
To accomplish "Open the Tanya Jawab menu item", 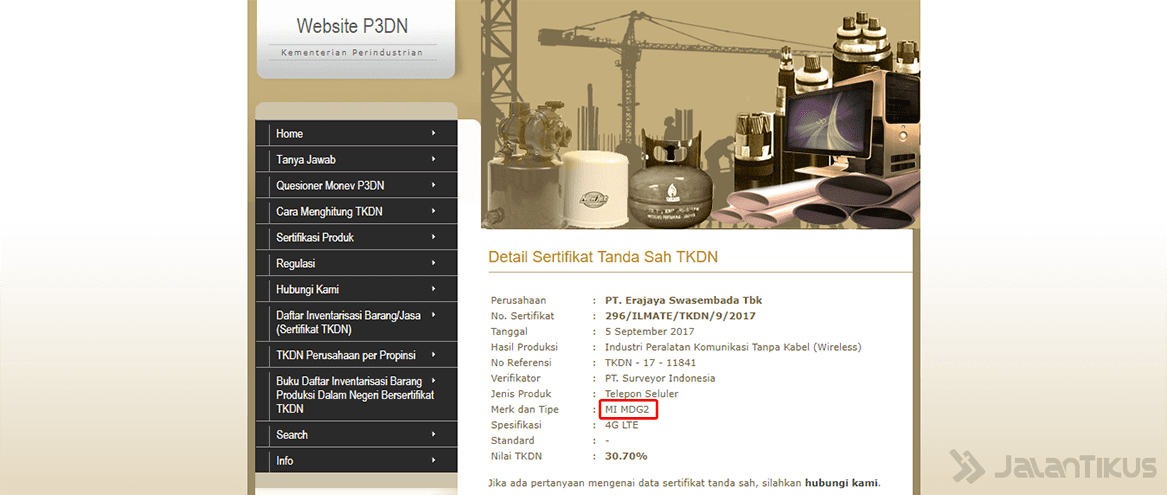I will pos(356,159).
